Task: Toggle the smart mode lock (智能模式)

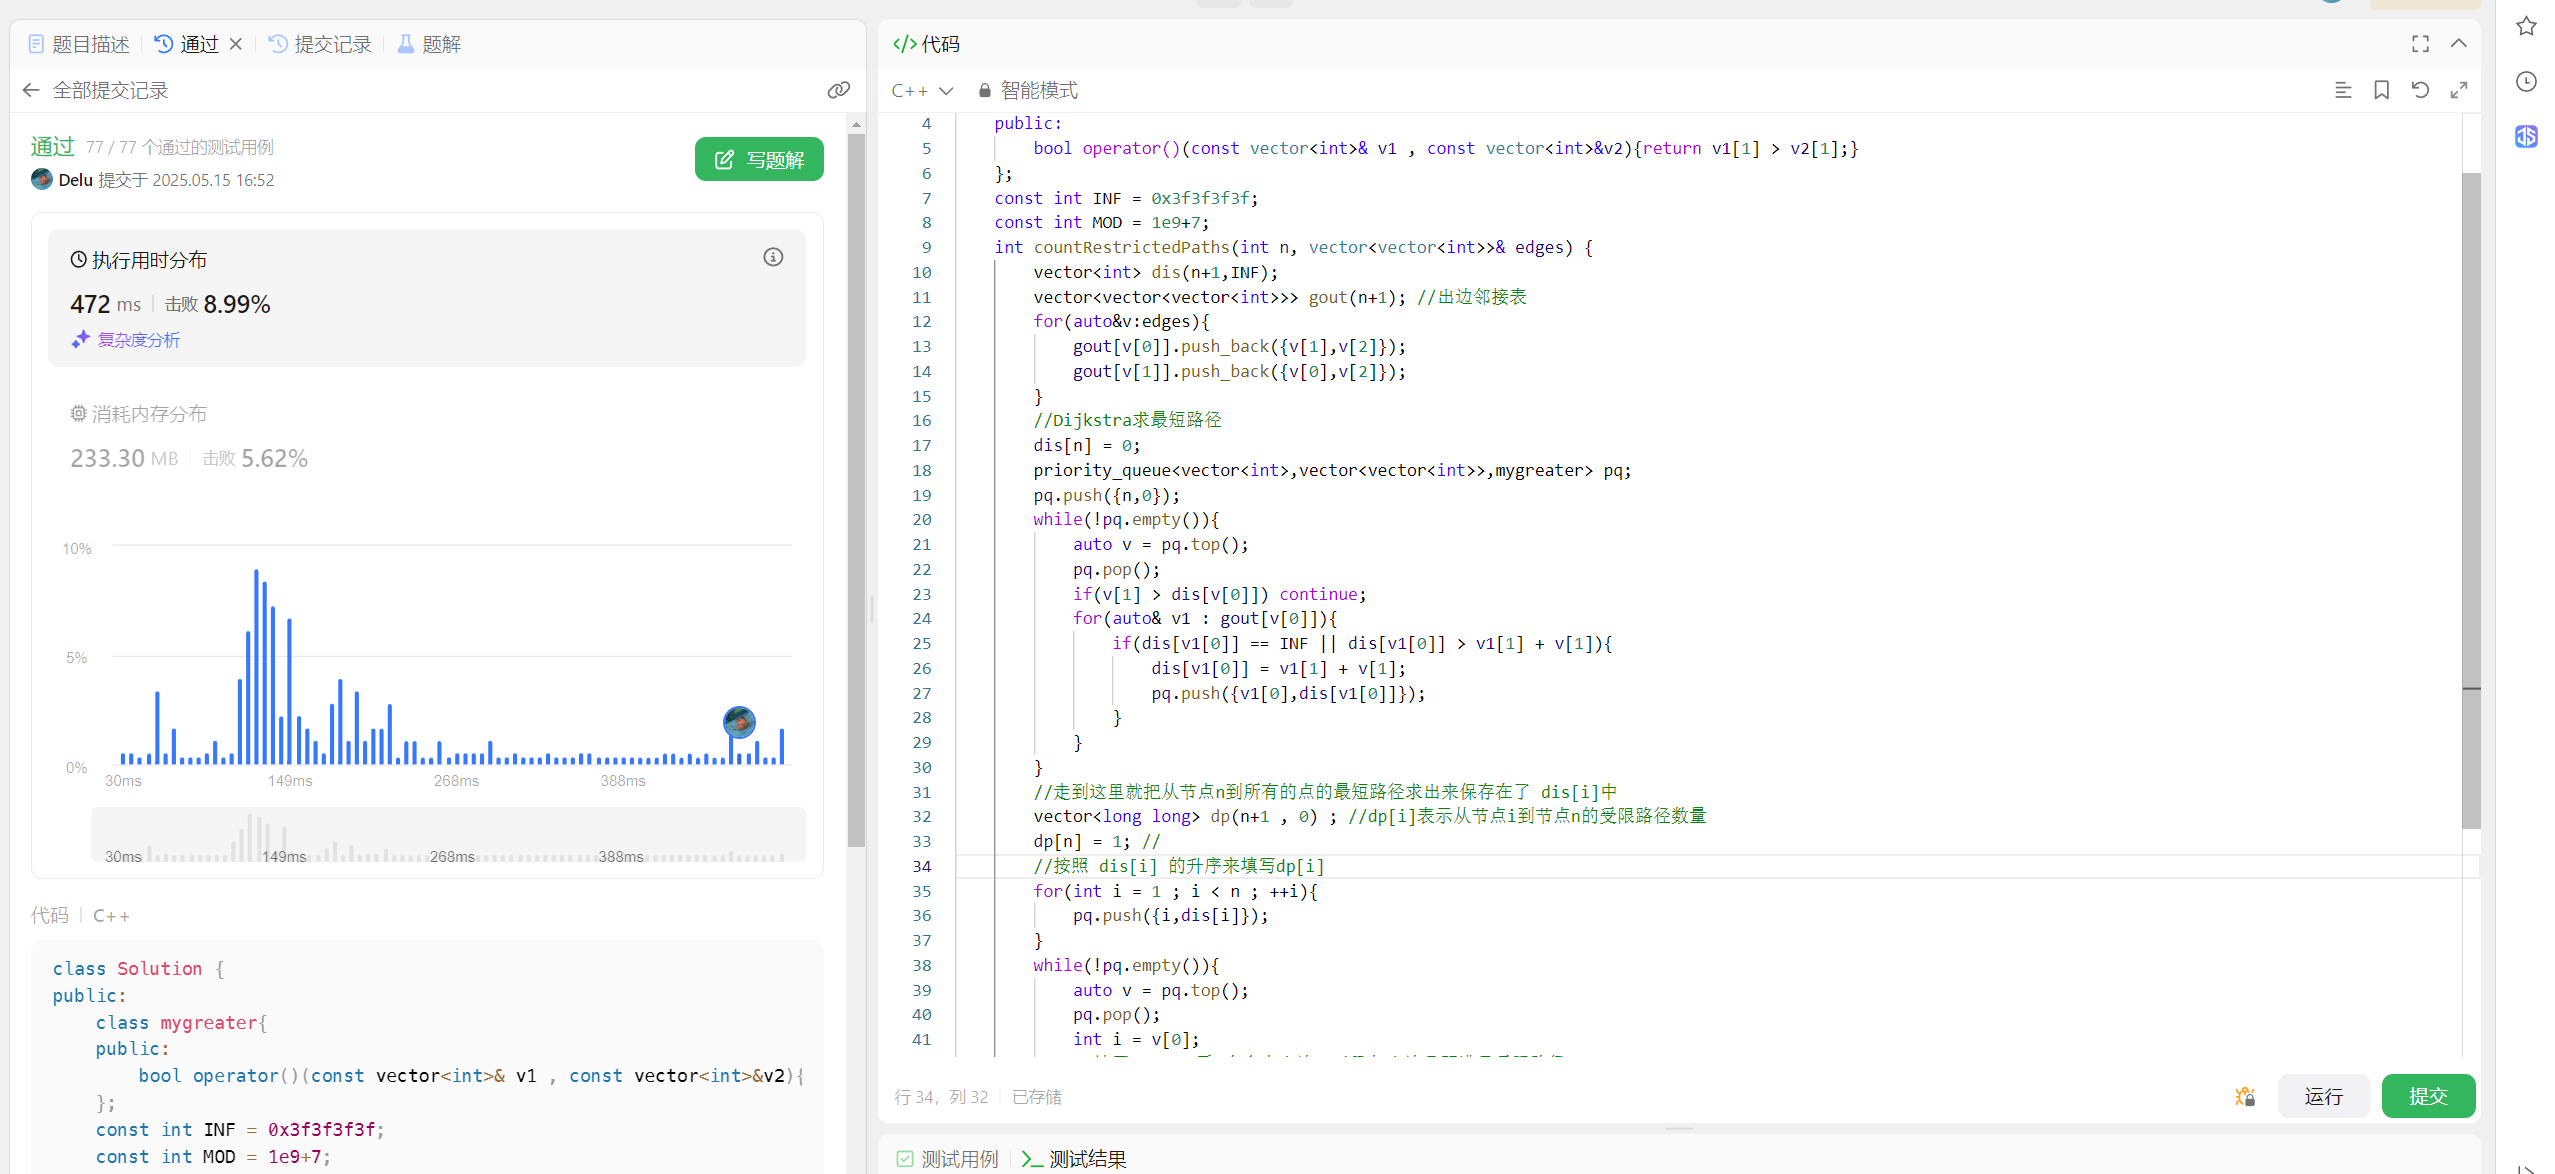Action: 1029,90
